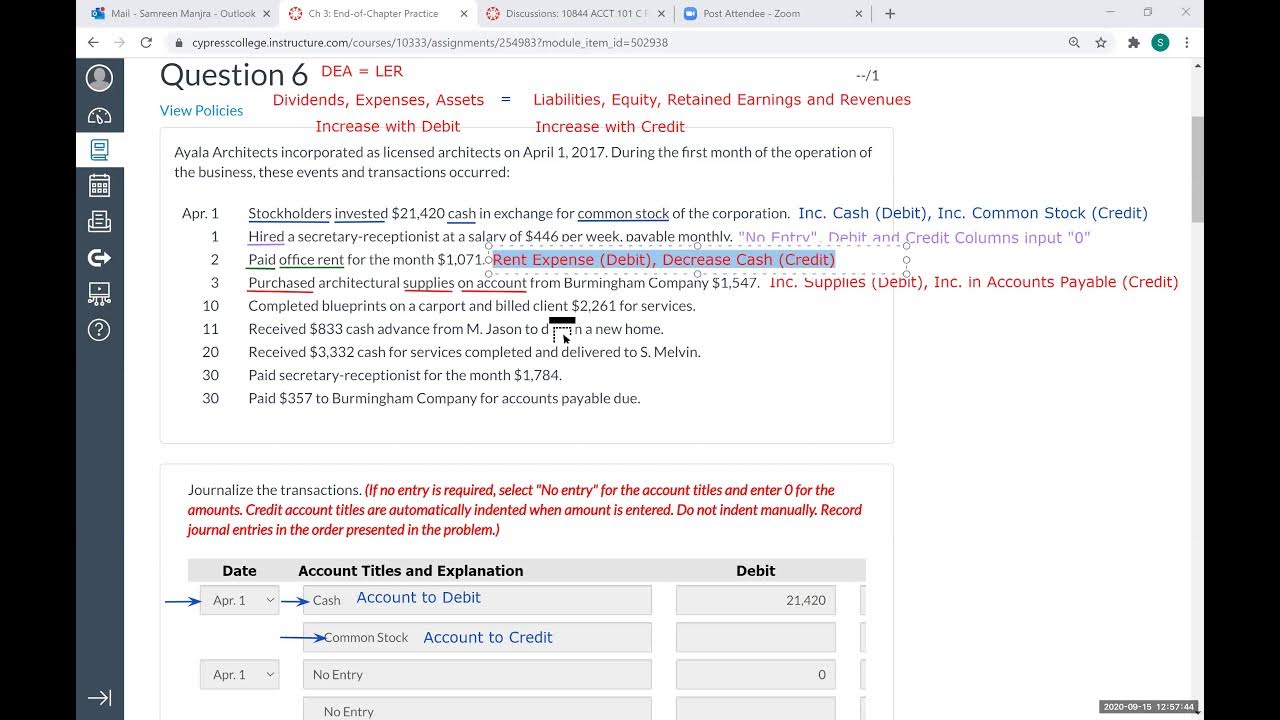
Task: Open the first Apr. 1 date dropdown
Action: pos(239,600)
